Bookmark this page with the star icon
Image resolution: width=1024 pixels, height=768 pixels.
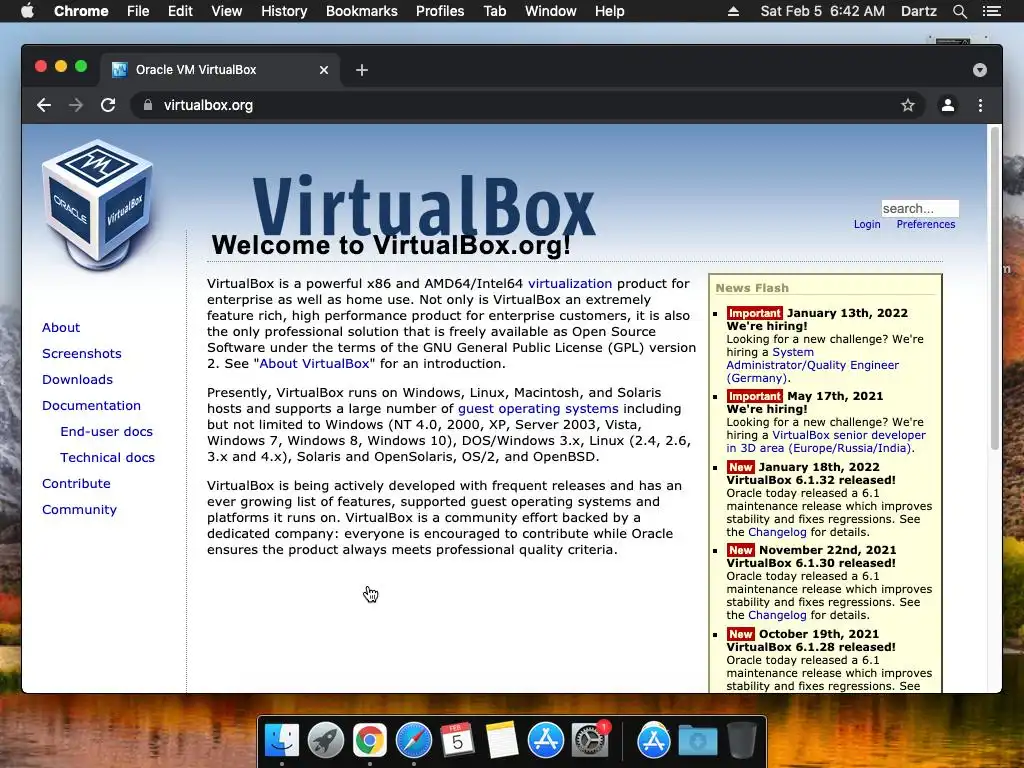908,105
